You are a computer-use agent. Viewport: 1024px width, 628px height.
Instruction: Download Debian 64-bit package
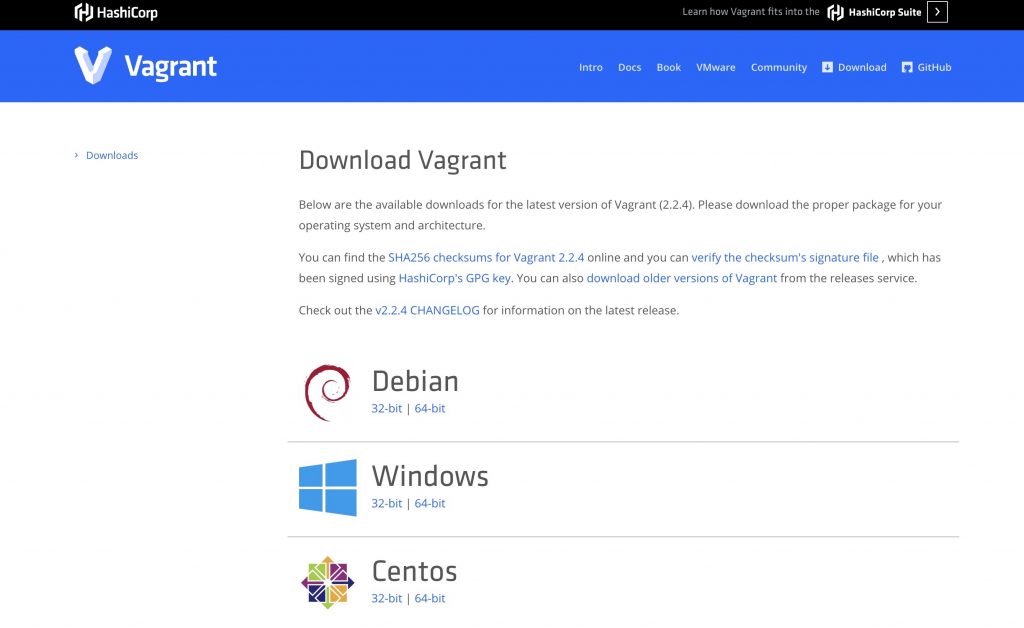coord(430,408)
